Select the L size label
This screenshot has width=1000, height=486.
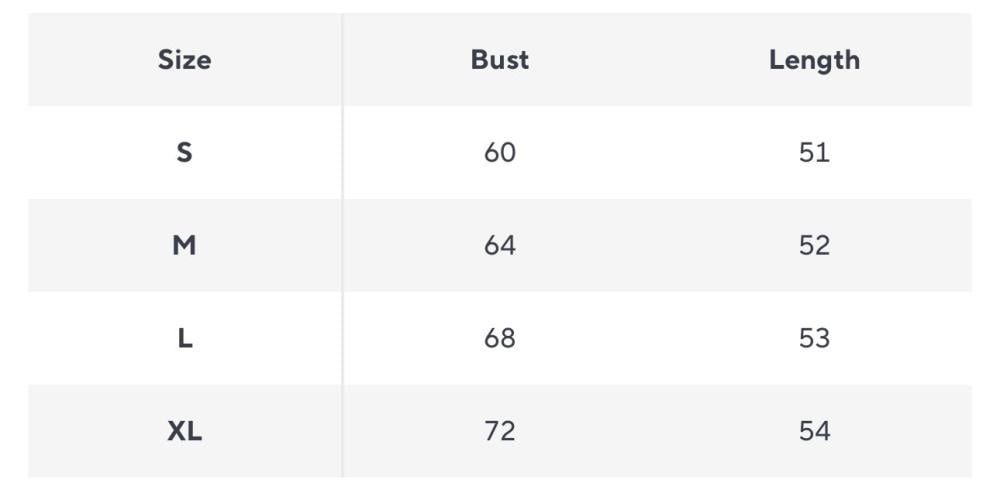[x=184, y=339]
